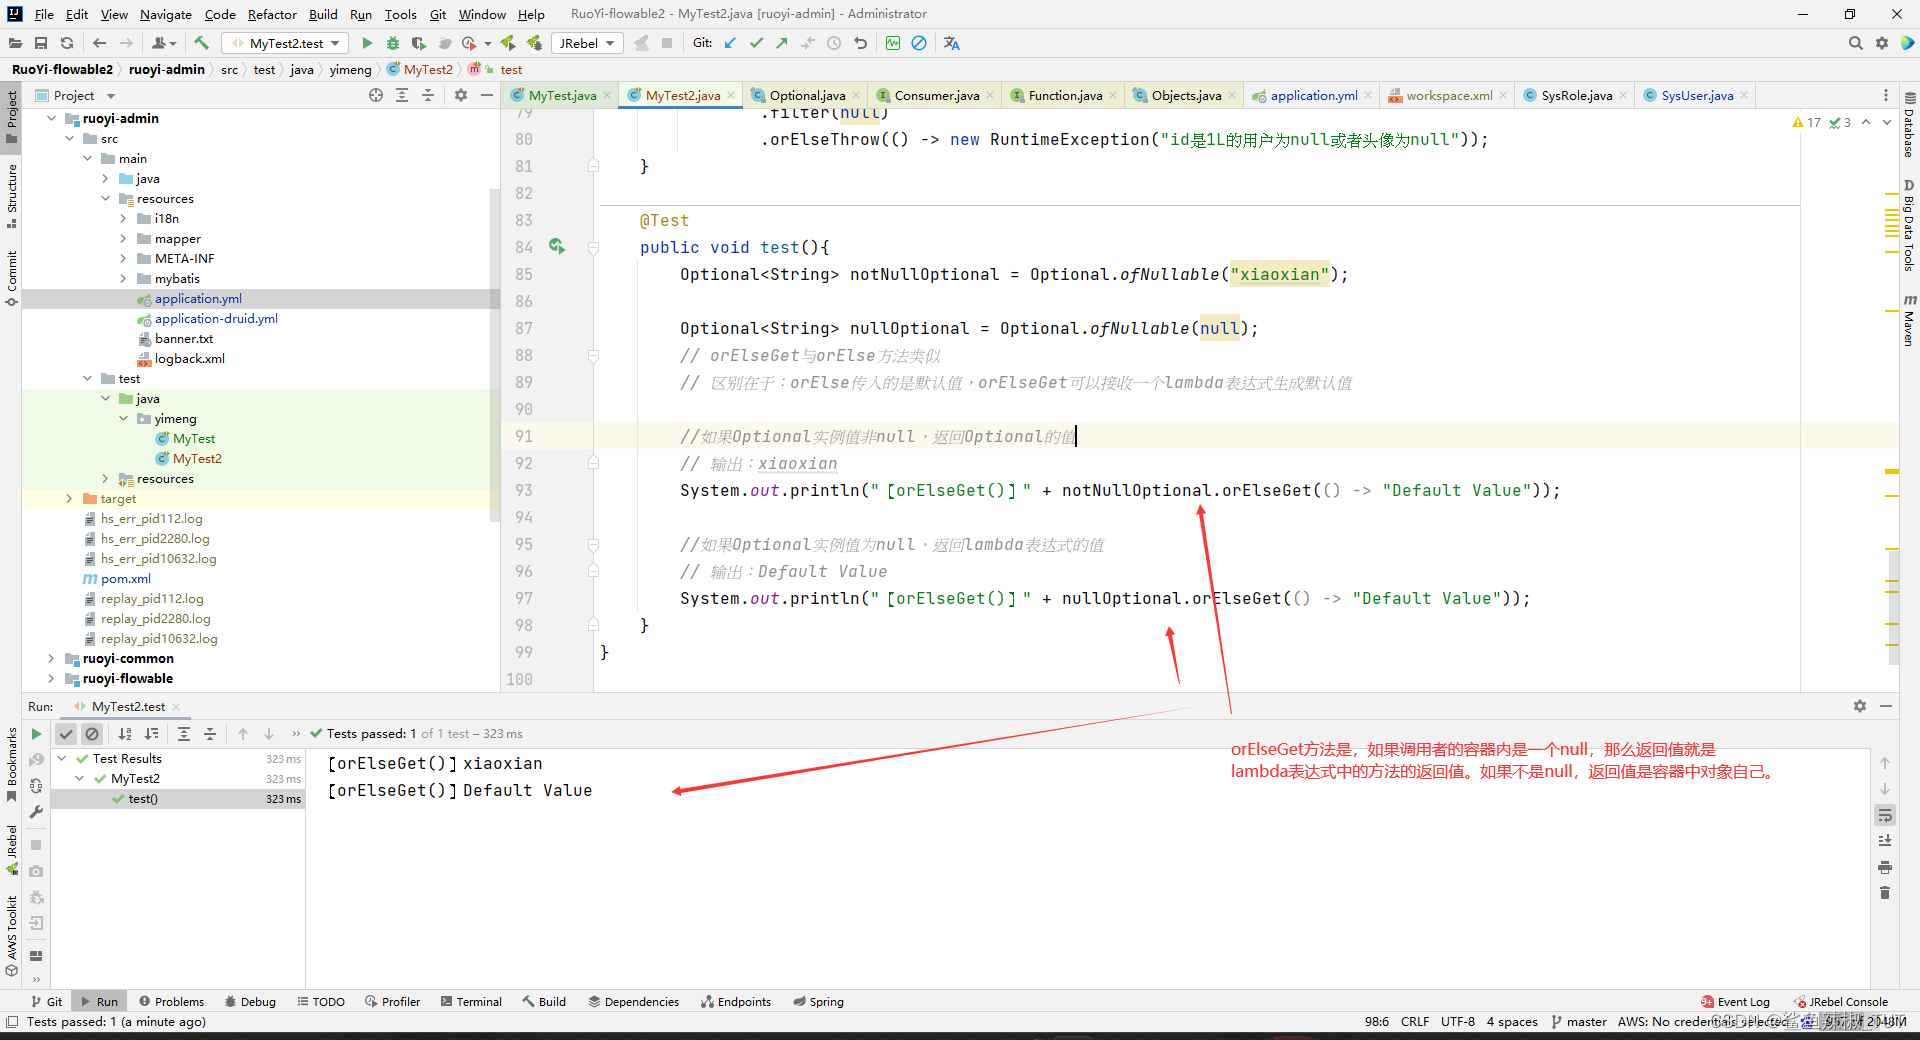Expand the i18n folder
This screenshot has height=1040, width=1920.
tap(123, 218)
